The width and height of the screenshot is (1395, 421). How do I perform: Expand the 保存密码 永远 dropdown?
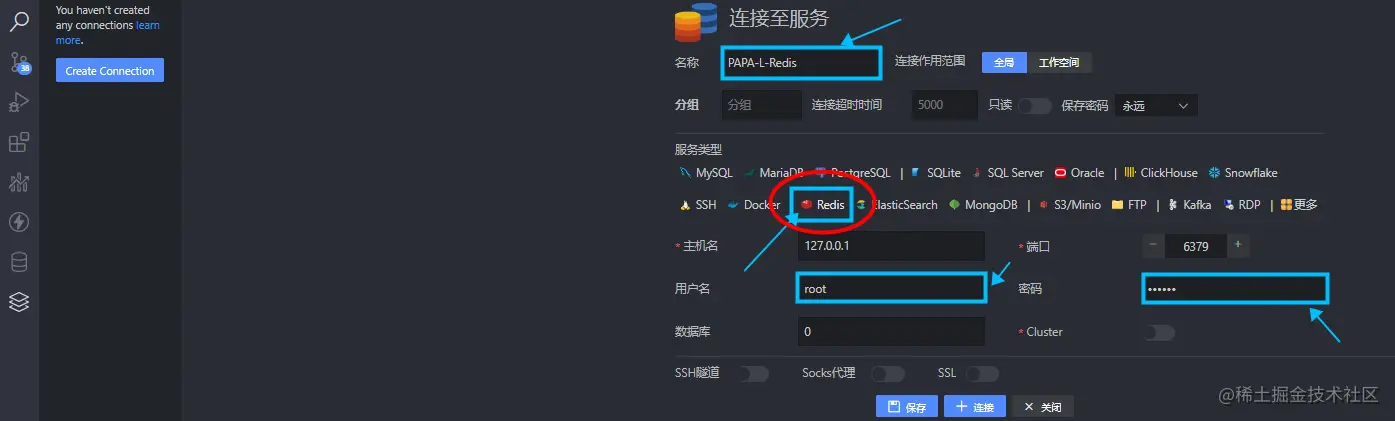coord(1156,105)
